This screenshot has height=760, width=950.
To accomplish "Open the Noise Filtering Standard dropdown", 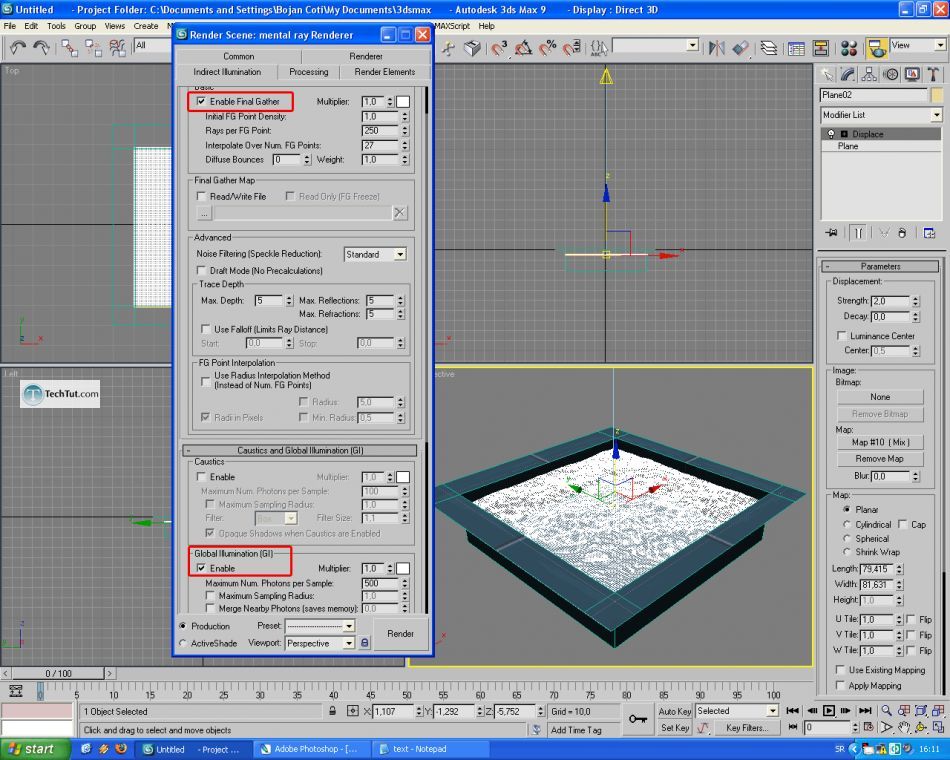I will pos(400,255).
